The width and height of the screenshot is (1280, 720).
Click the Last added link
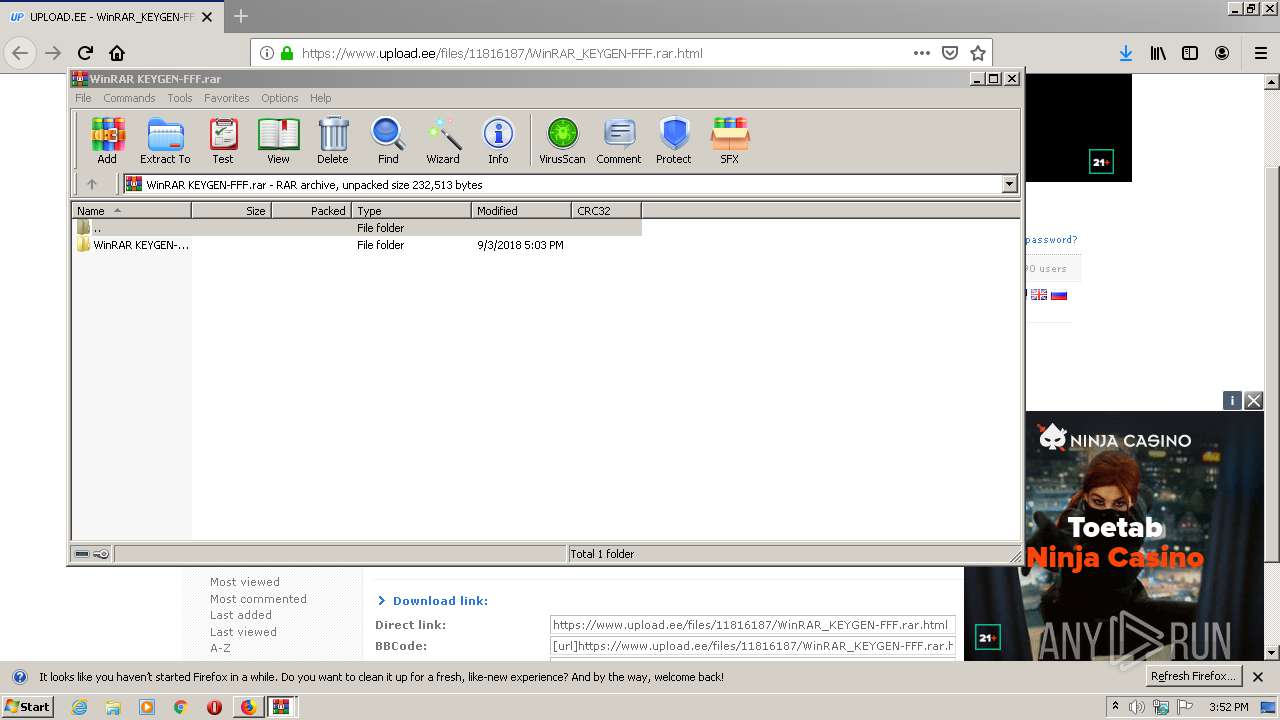coord(241,615)
